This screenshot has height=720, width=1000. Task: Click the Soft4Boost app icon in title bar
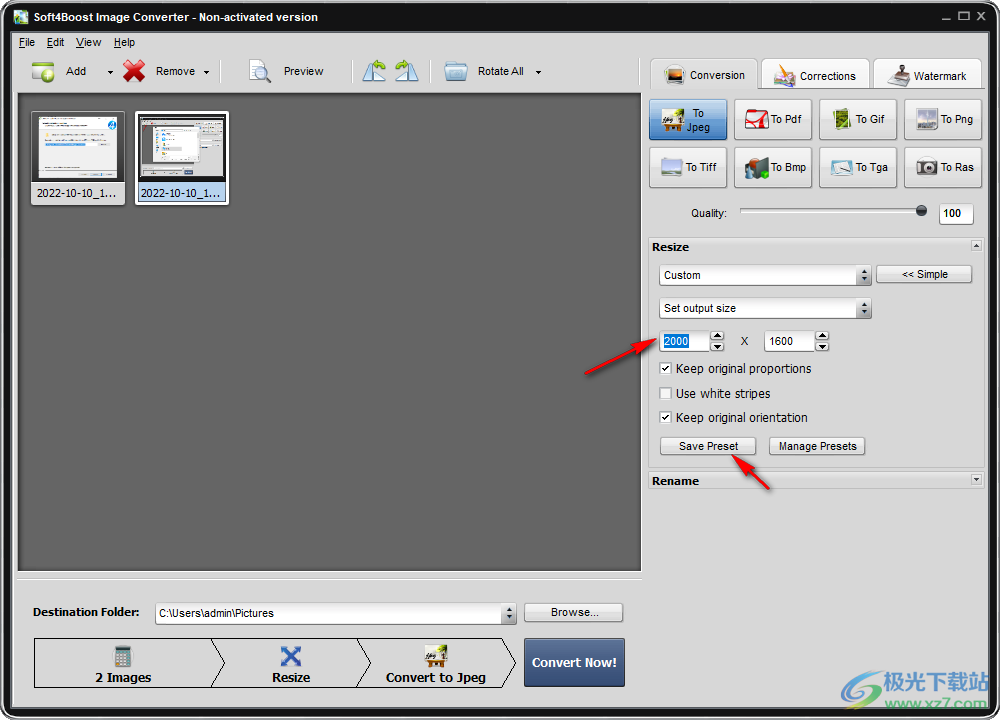tap(21, 17)
